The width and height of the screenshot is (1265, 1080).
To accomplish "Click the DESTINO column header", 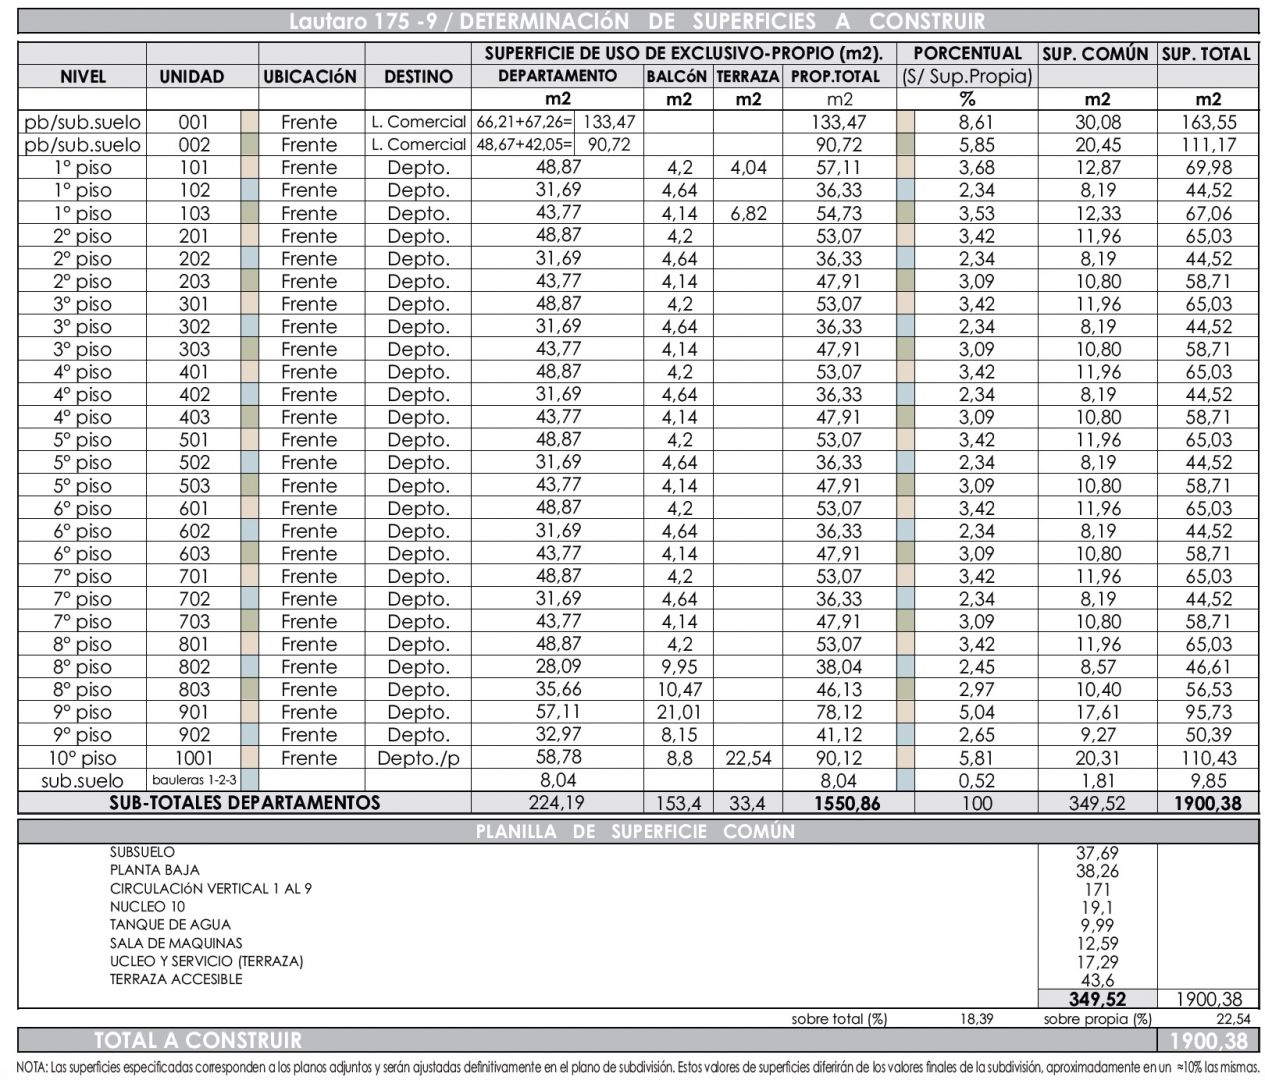I will click(418, 77).
